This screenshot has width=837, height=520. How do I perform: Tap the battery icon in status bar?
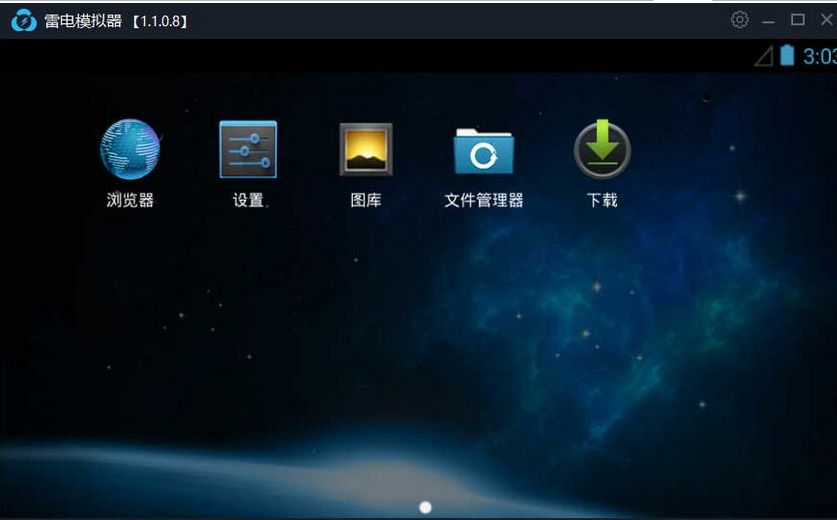click(787, 56)
